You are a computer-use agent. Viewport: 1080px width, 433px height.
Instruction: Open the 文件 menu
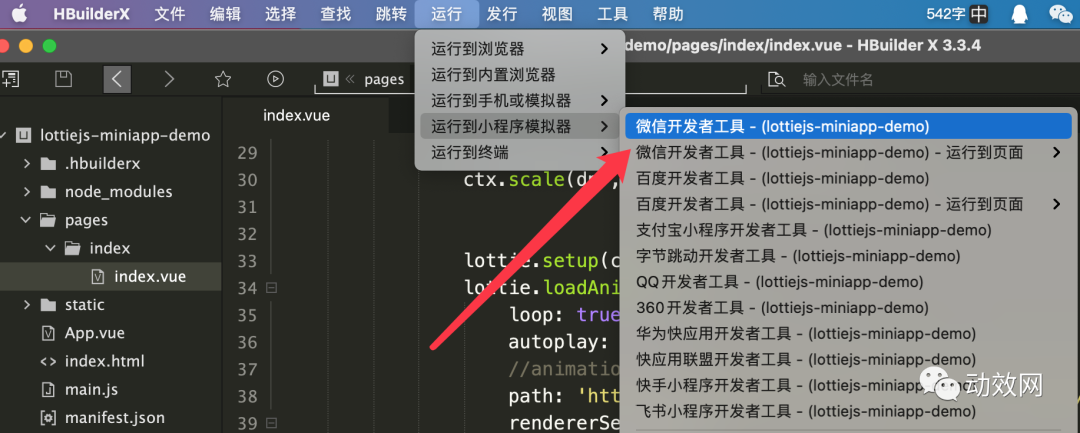point(169,14)
